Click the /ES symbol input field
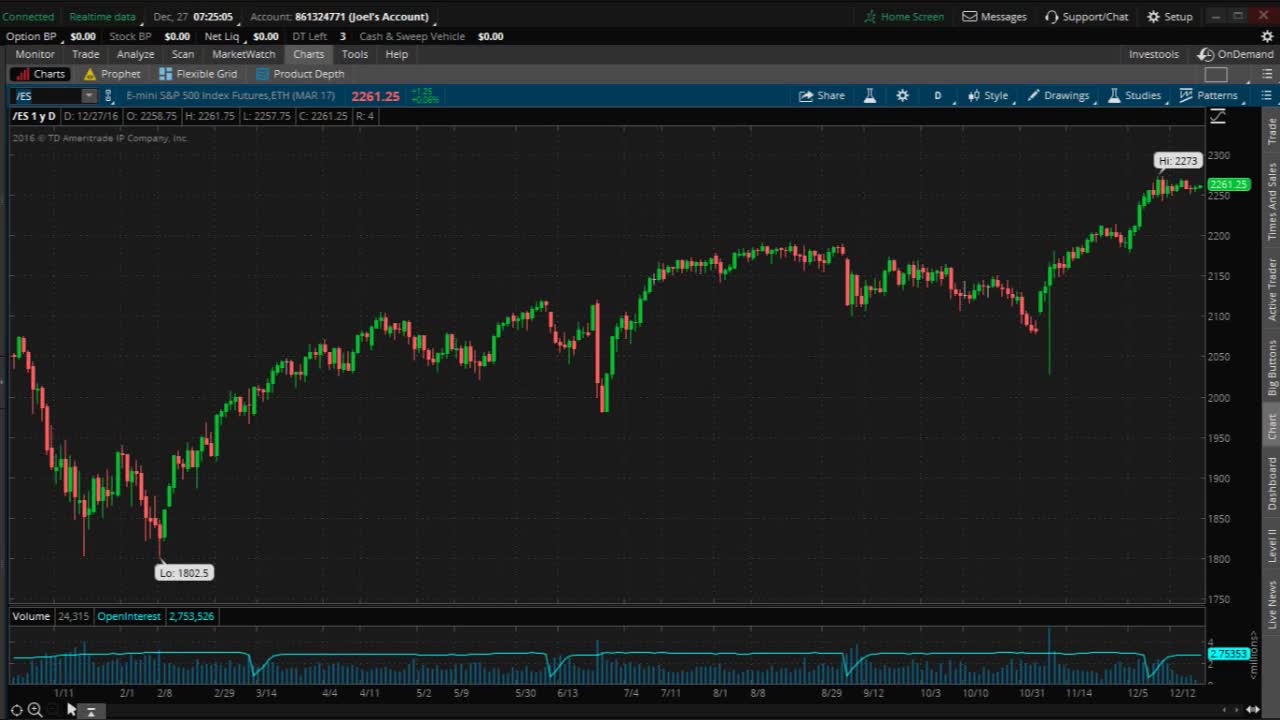Screen dimensions: 1280x720 pyautogui.click(x=46, y=96)
